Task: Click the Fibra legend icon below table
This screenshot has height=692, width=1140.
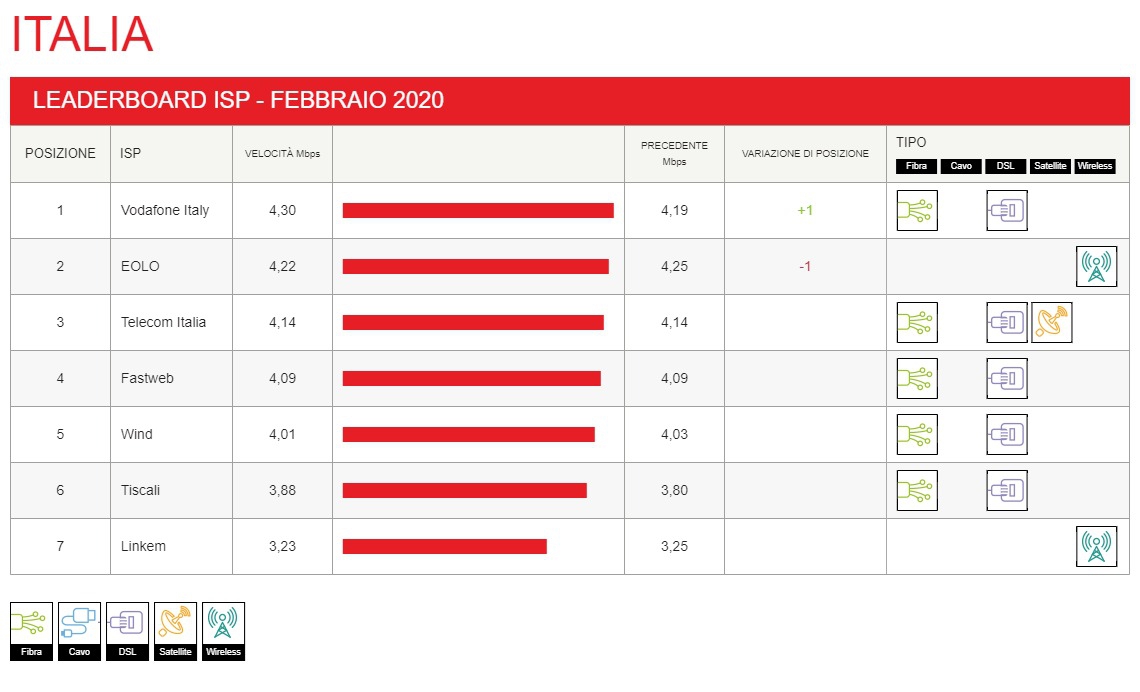Action: pos(31,631)
